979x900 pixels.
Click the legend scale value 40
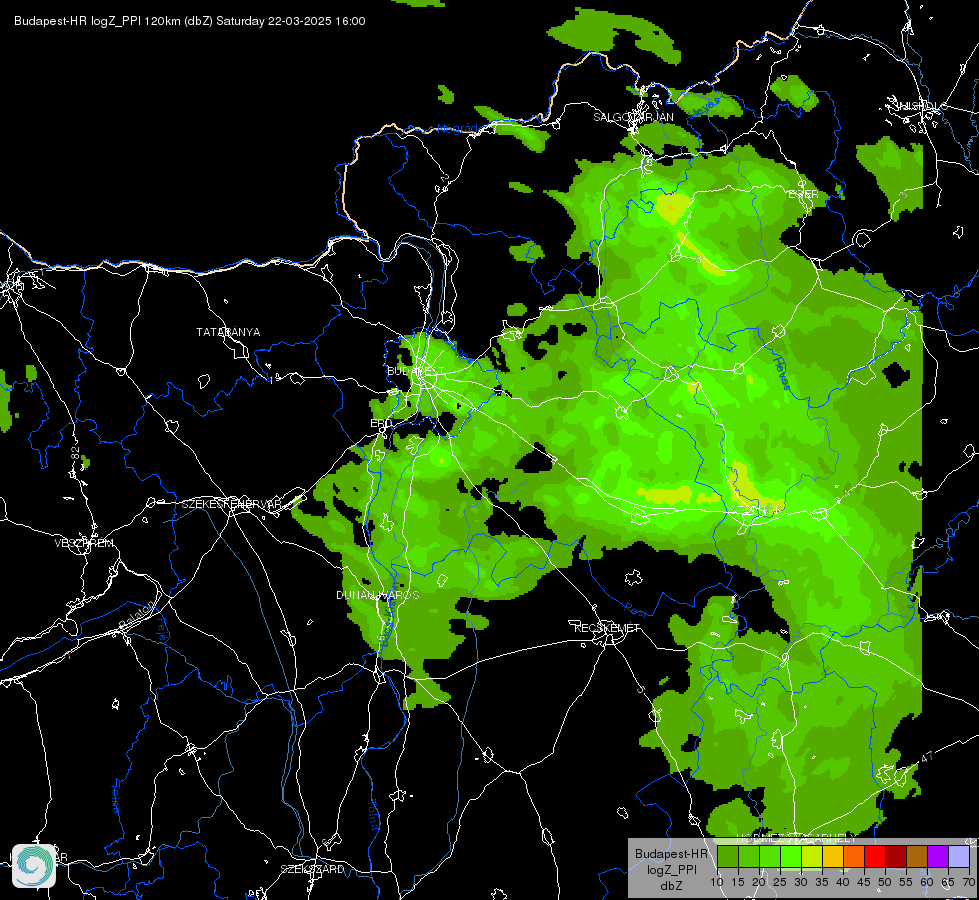(843, 883)
